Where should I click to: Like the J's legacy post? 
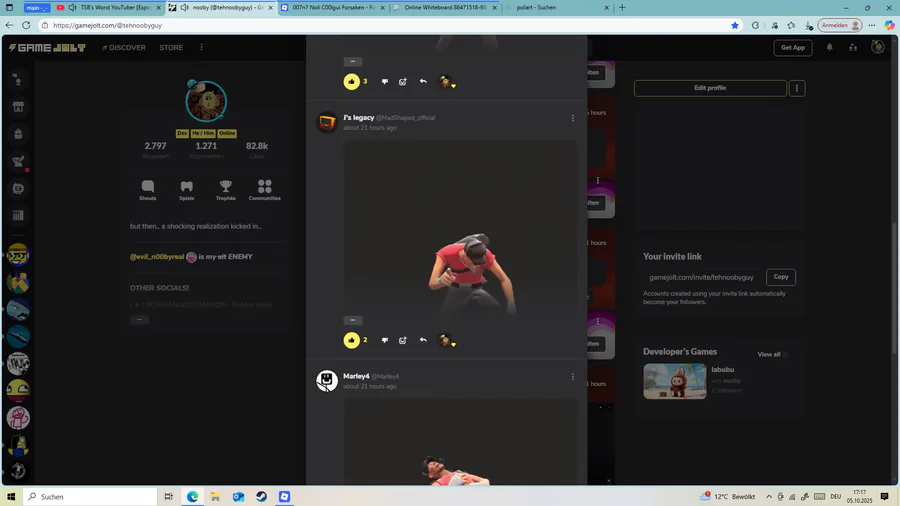tap(351, 340)
